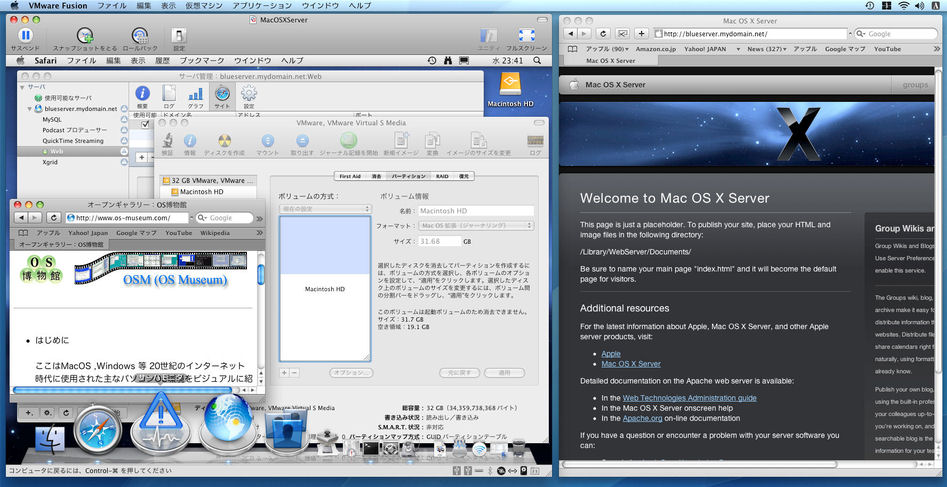Click reload button in the OS Museum Safari window
Screen dimensions: 947x487
[54, 218]
